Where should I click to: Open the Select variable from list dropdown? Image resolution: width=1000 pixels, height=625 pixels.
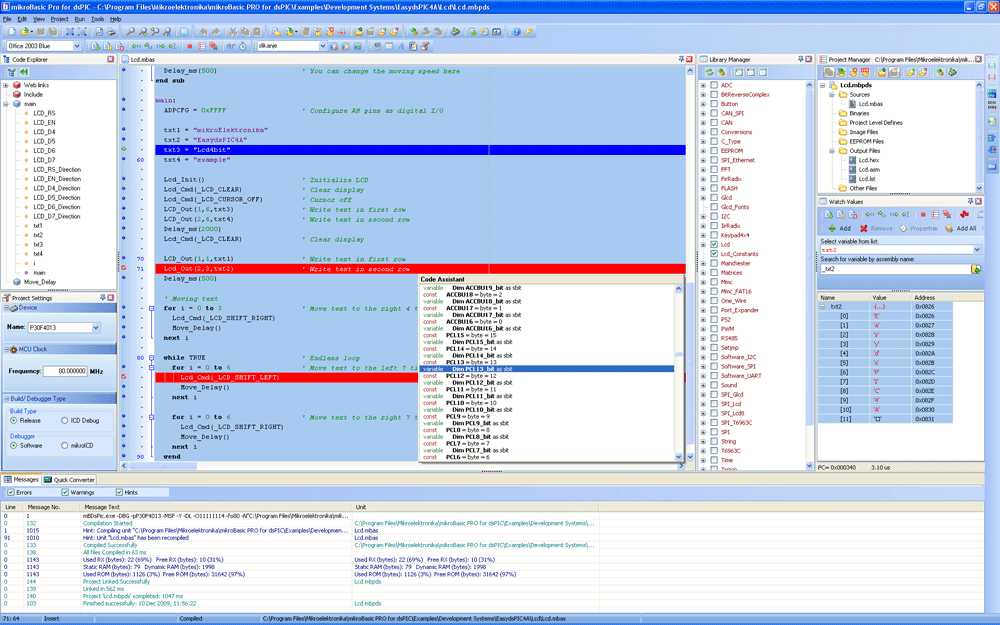pyautogui.click(x=976, y=250)
